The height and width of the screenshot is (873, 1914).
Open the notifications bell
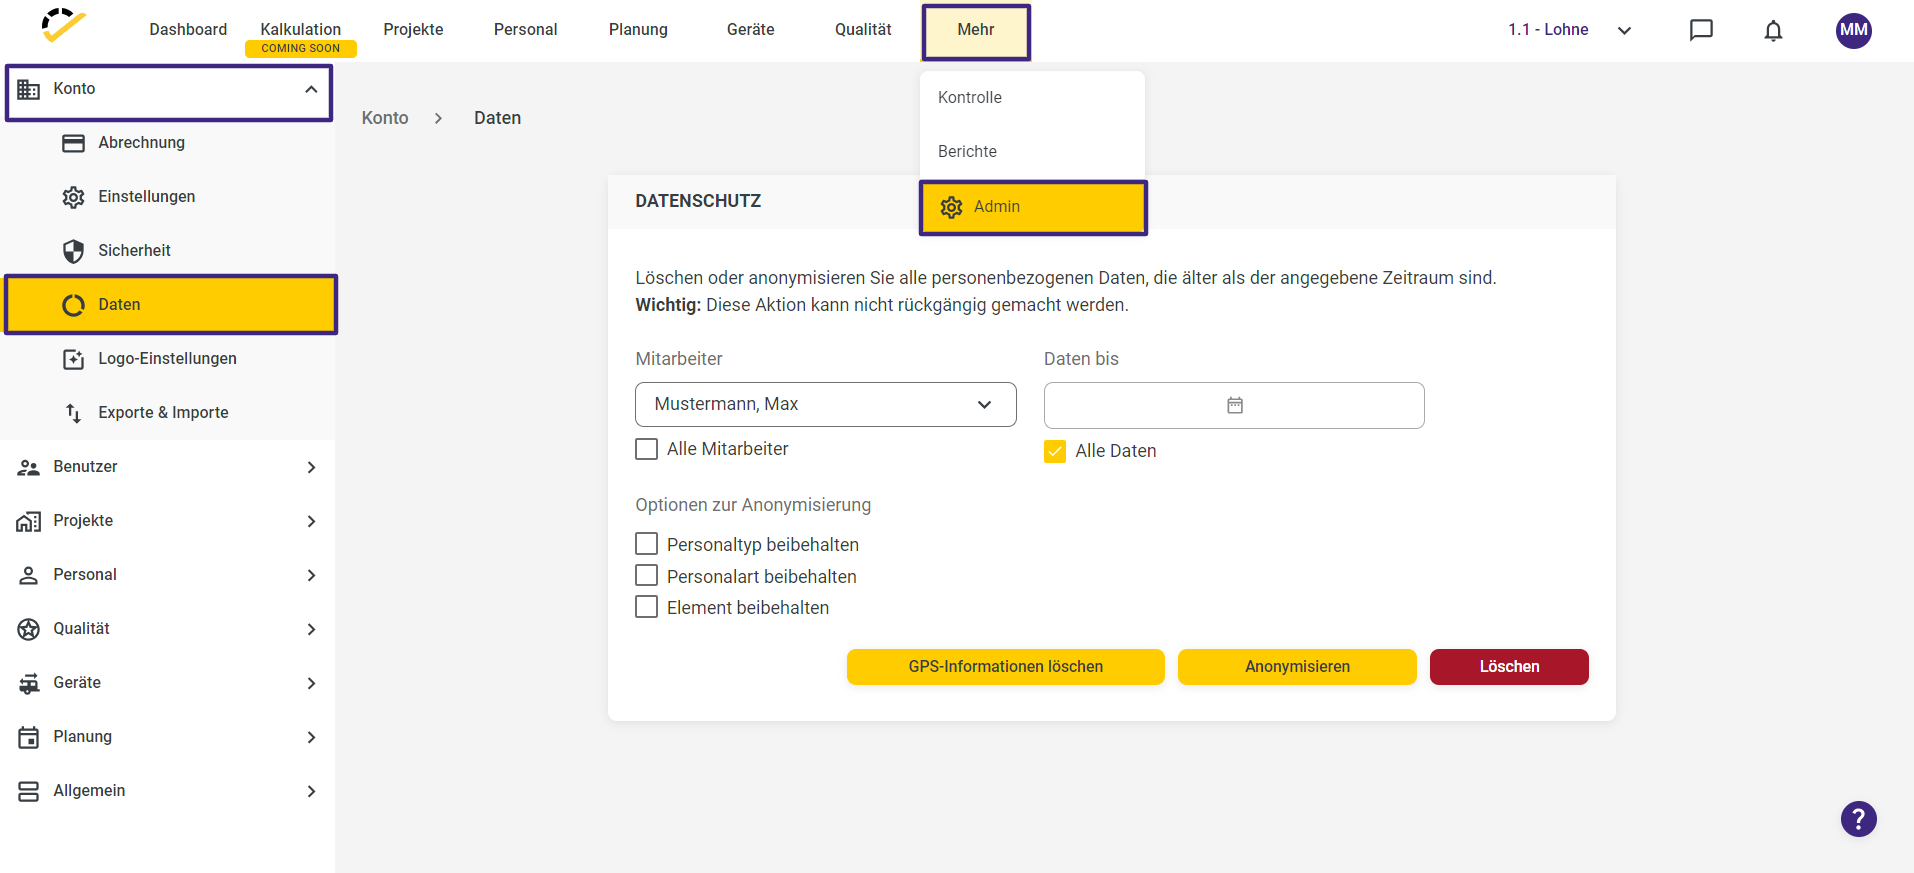click(x=1773, y=31)
